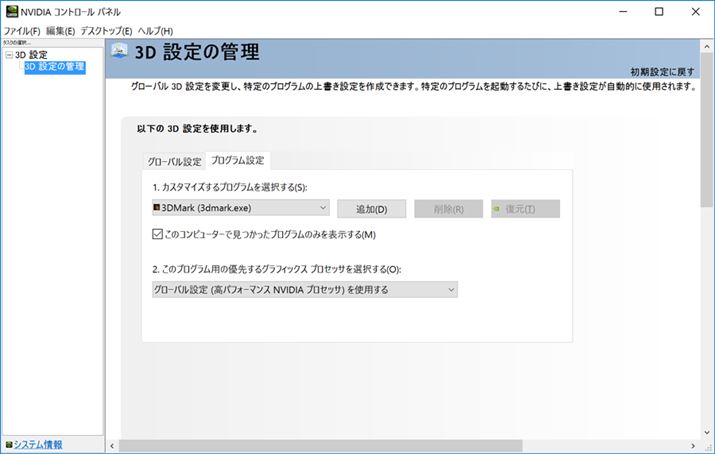The width and height of the screenshot is (715, 454).
Task: Click the vertical scrollbar thumb
Action: coord(707,130)
